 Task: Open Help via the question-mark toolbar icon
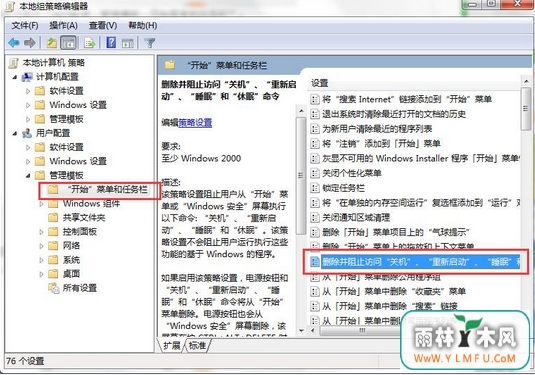[x=111, y=43]
